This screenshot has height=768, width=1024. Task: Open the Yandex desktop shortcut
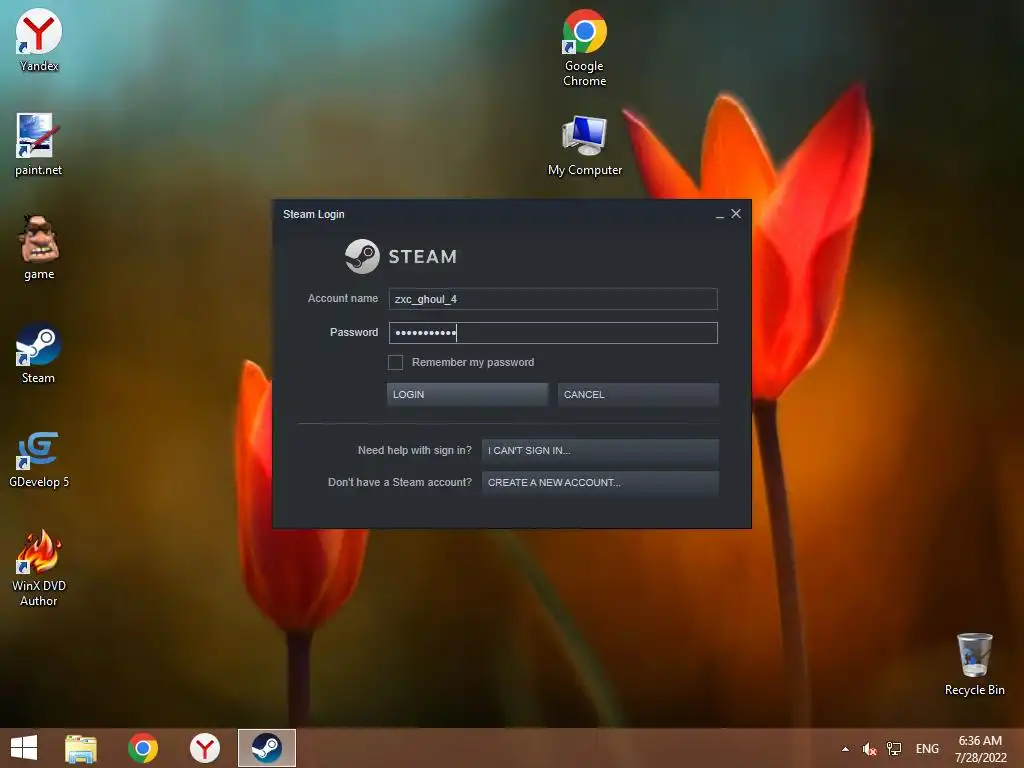point(39,40)
